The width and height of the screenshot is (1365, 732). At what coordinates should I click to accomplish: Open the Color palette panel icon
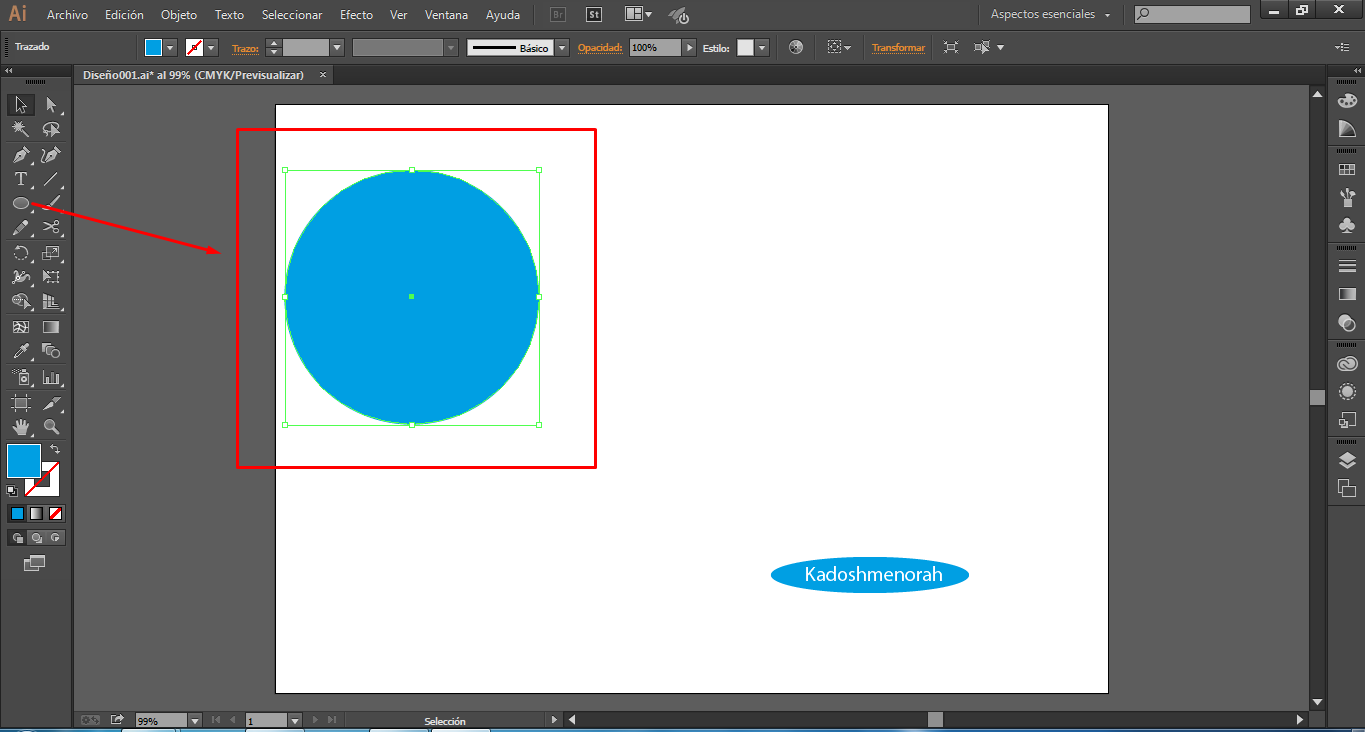point(1347,100)
